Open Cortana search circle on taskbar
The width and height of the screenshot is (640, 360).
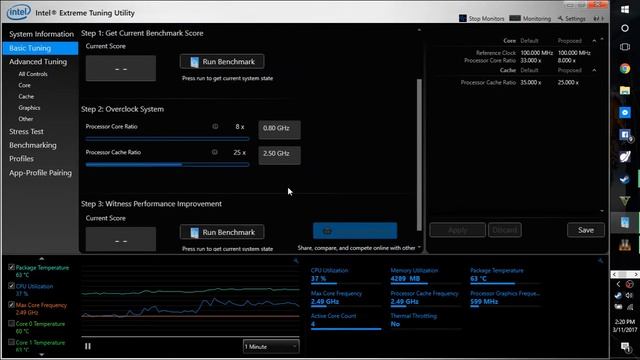point(625,28)
